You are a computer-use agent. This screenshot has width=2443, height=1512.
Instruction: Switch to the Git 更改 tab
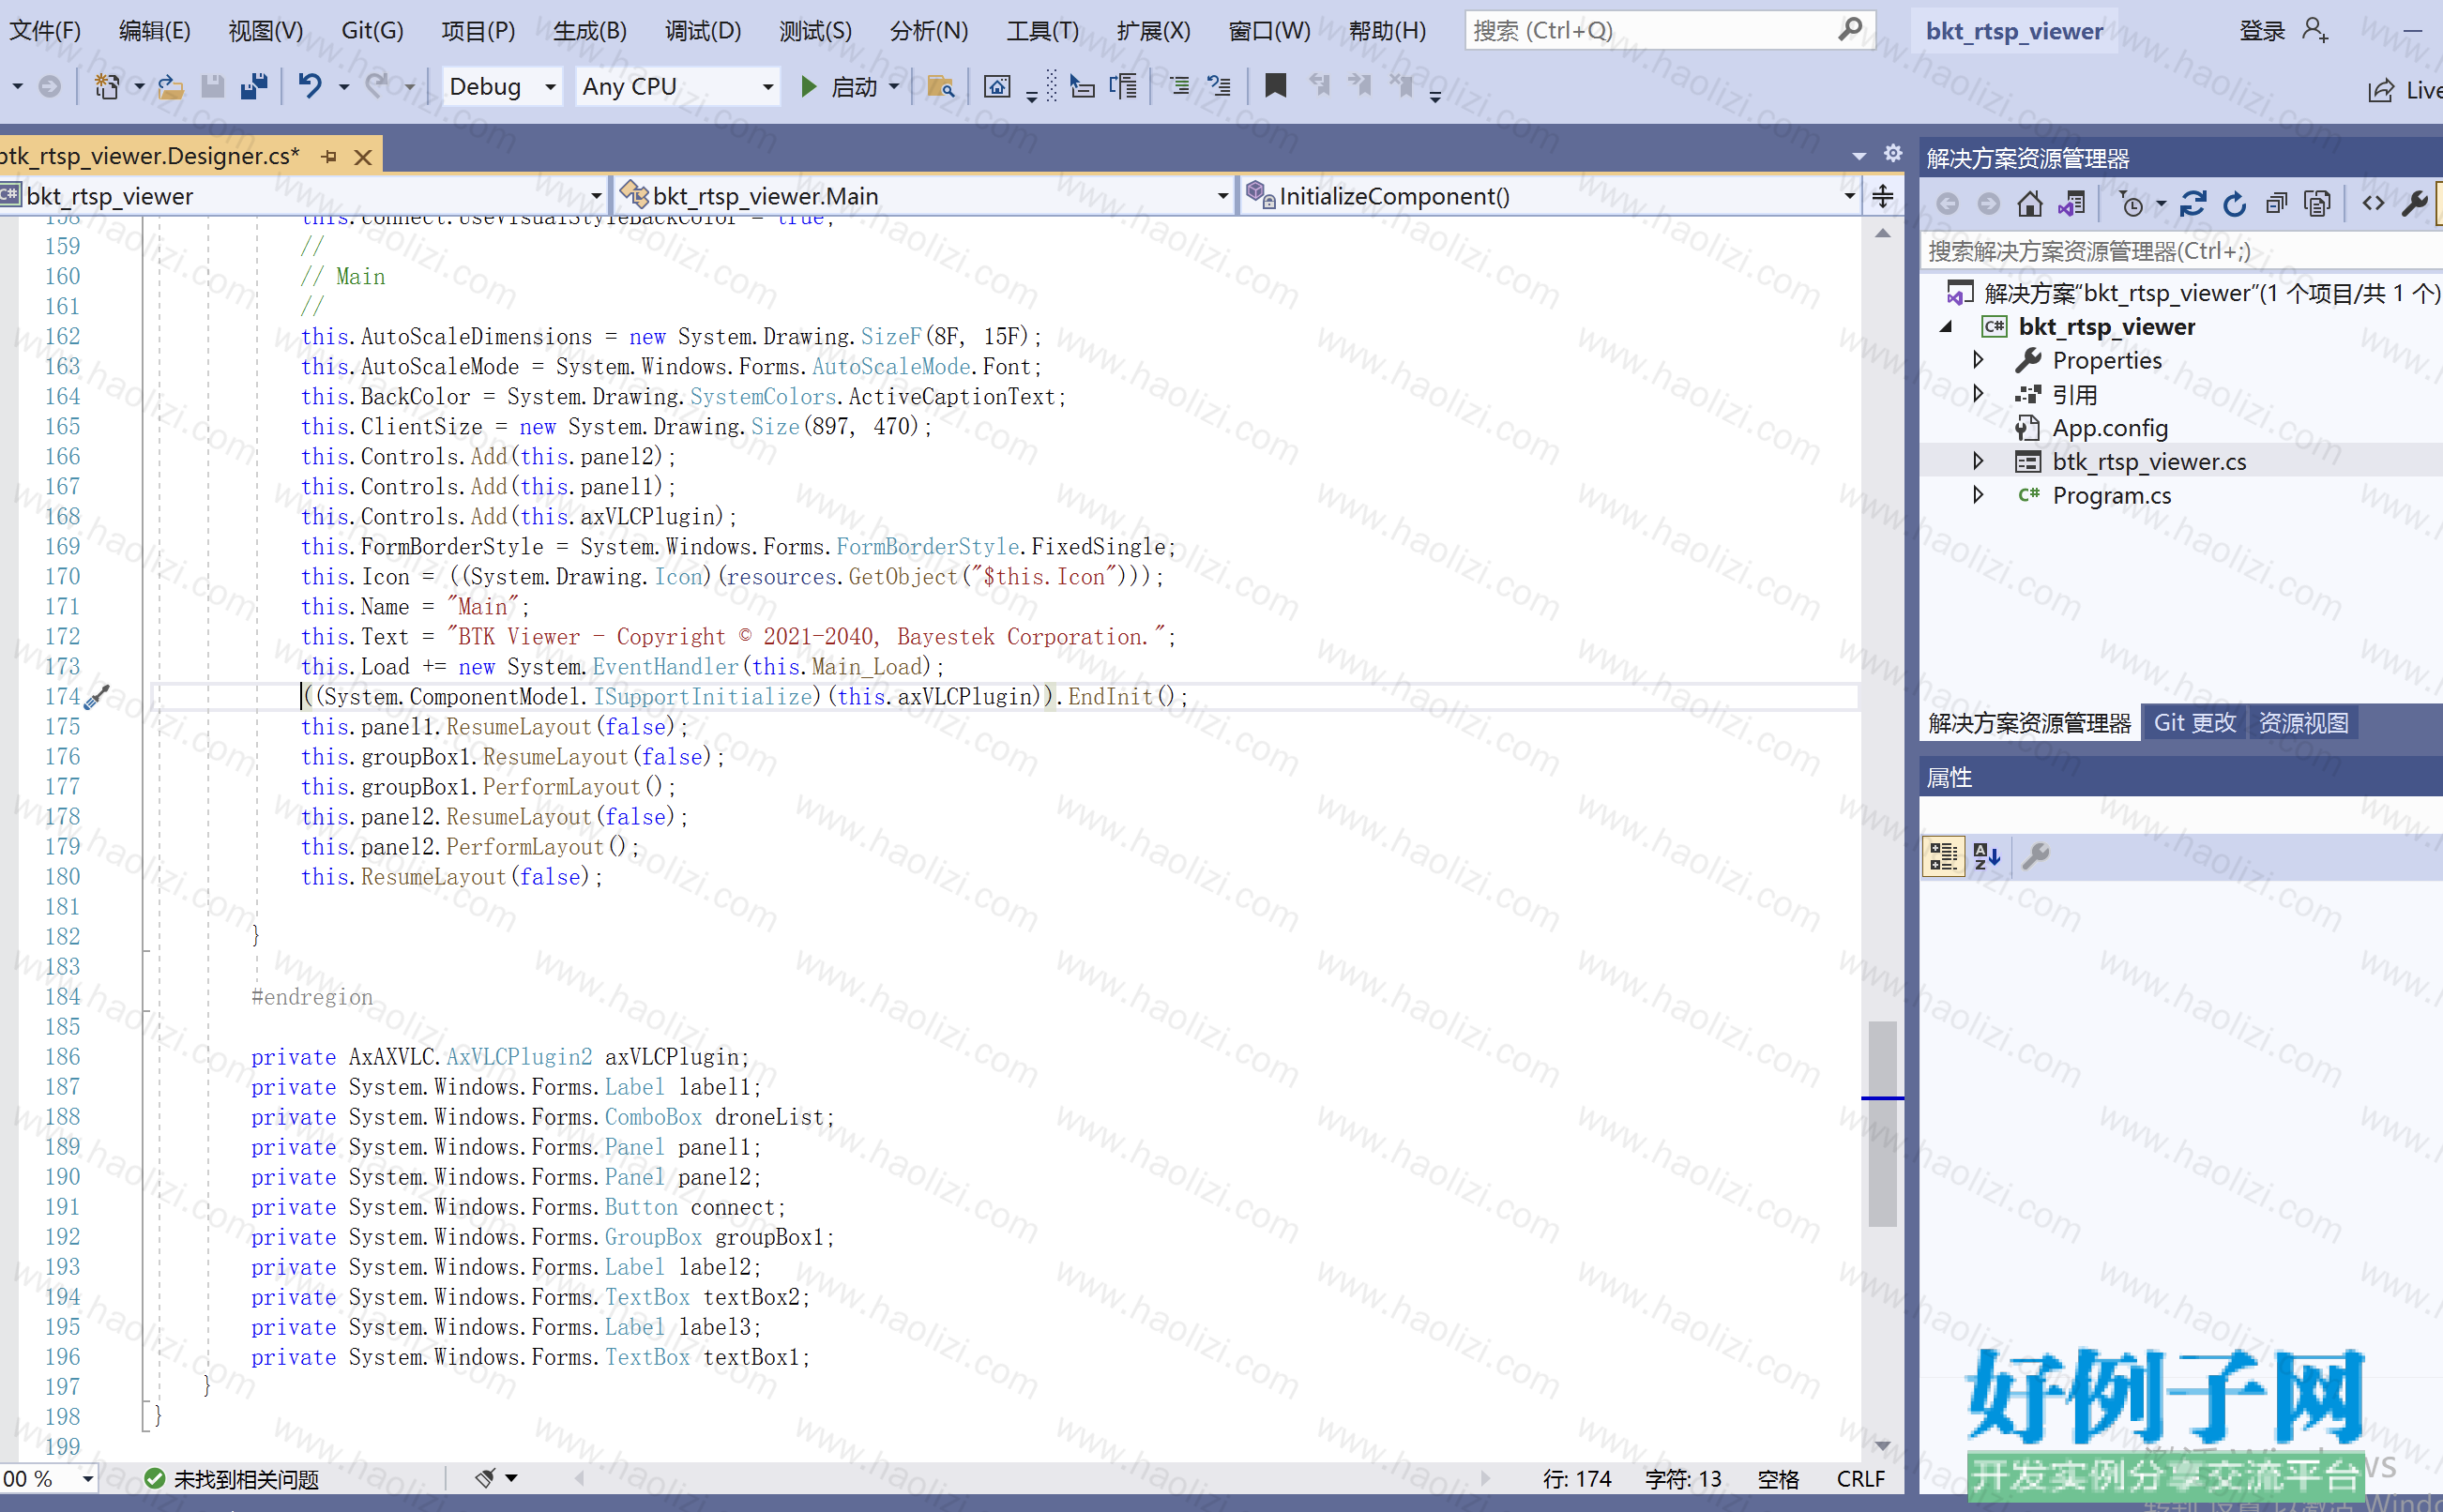click(x=2194, y=723)
